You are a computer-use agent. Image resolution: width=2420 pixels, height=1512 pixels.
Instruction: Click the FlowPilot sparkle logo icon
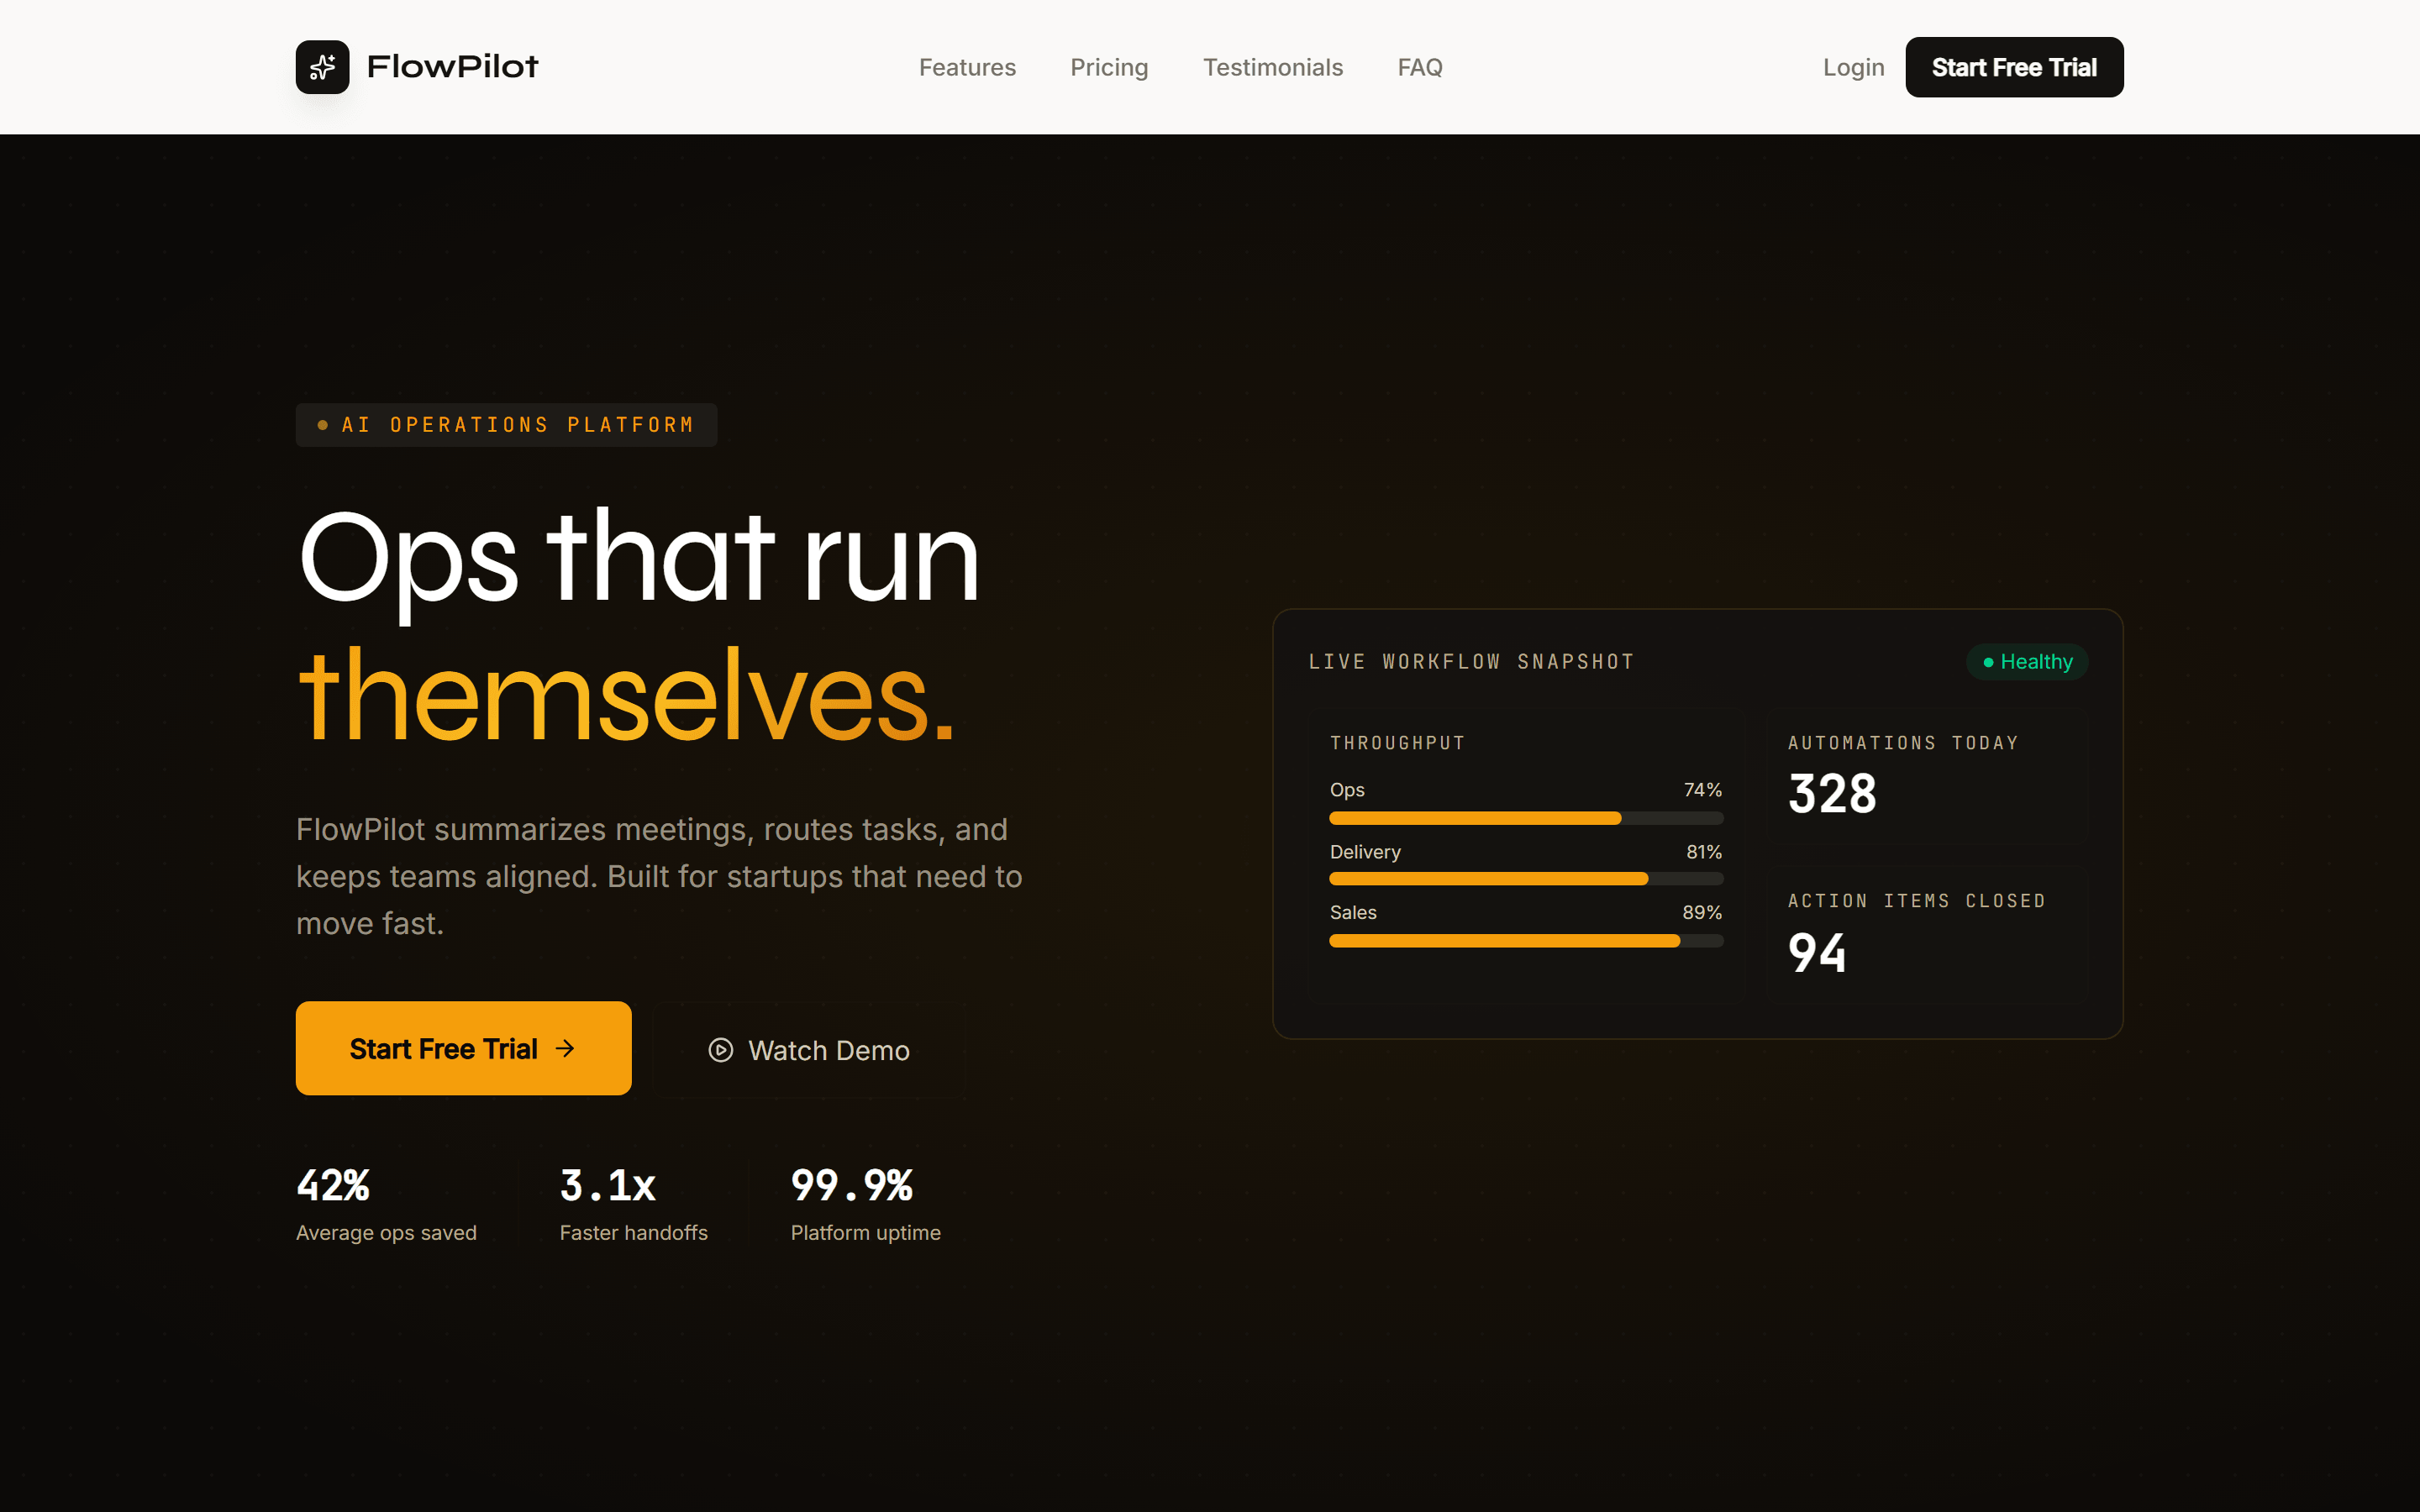click(322, 67)
